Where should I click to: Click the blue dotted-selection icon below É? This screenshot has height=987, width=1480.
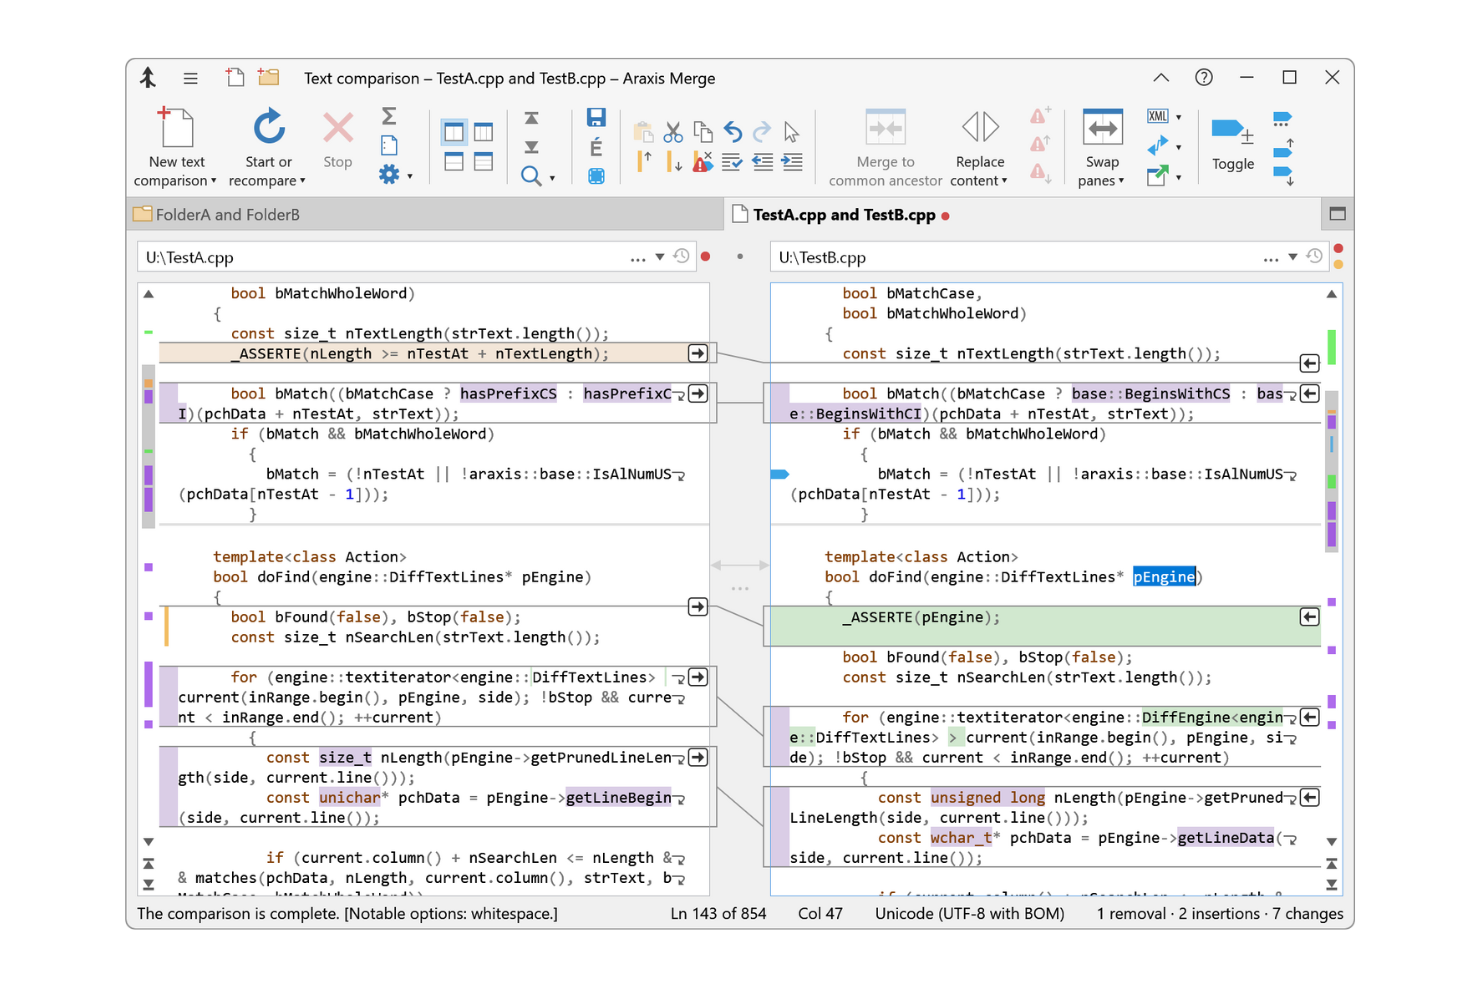tap(596, 176)
